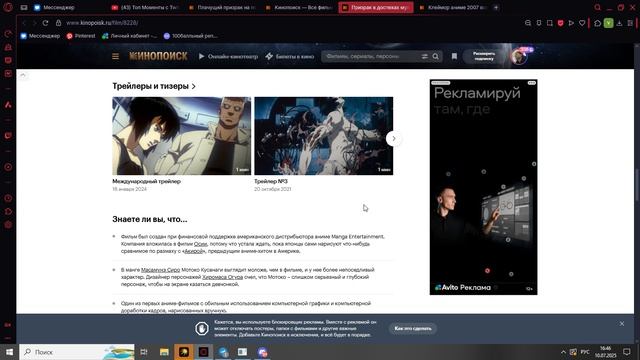Open the Билеты в кино link

290,56
